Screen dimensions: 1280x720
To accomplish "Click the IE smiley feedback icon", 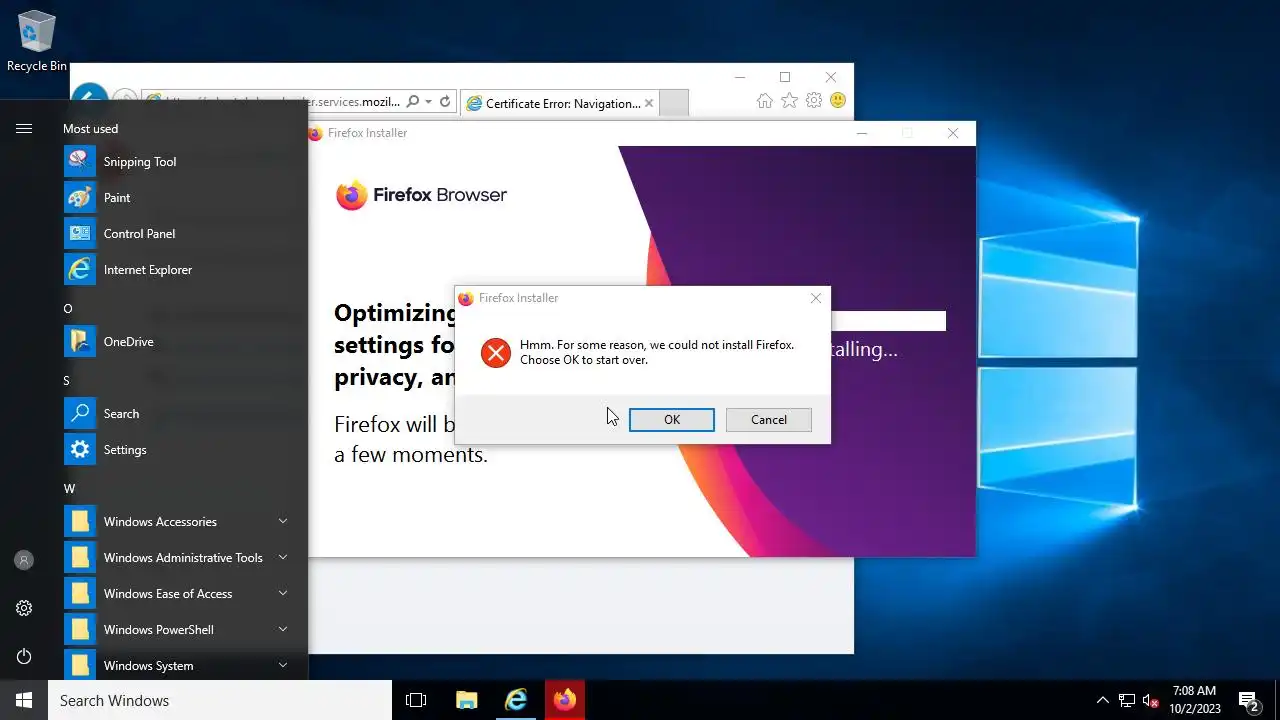I will tap(838, 101).
